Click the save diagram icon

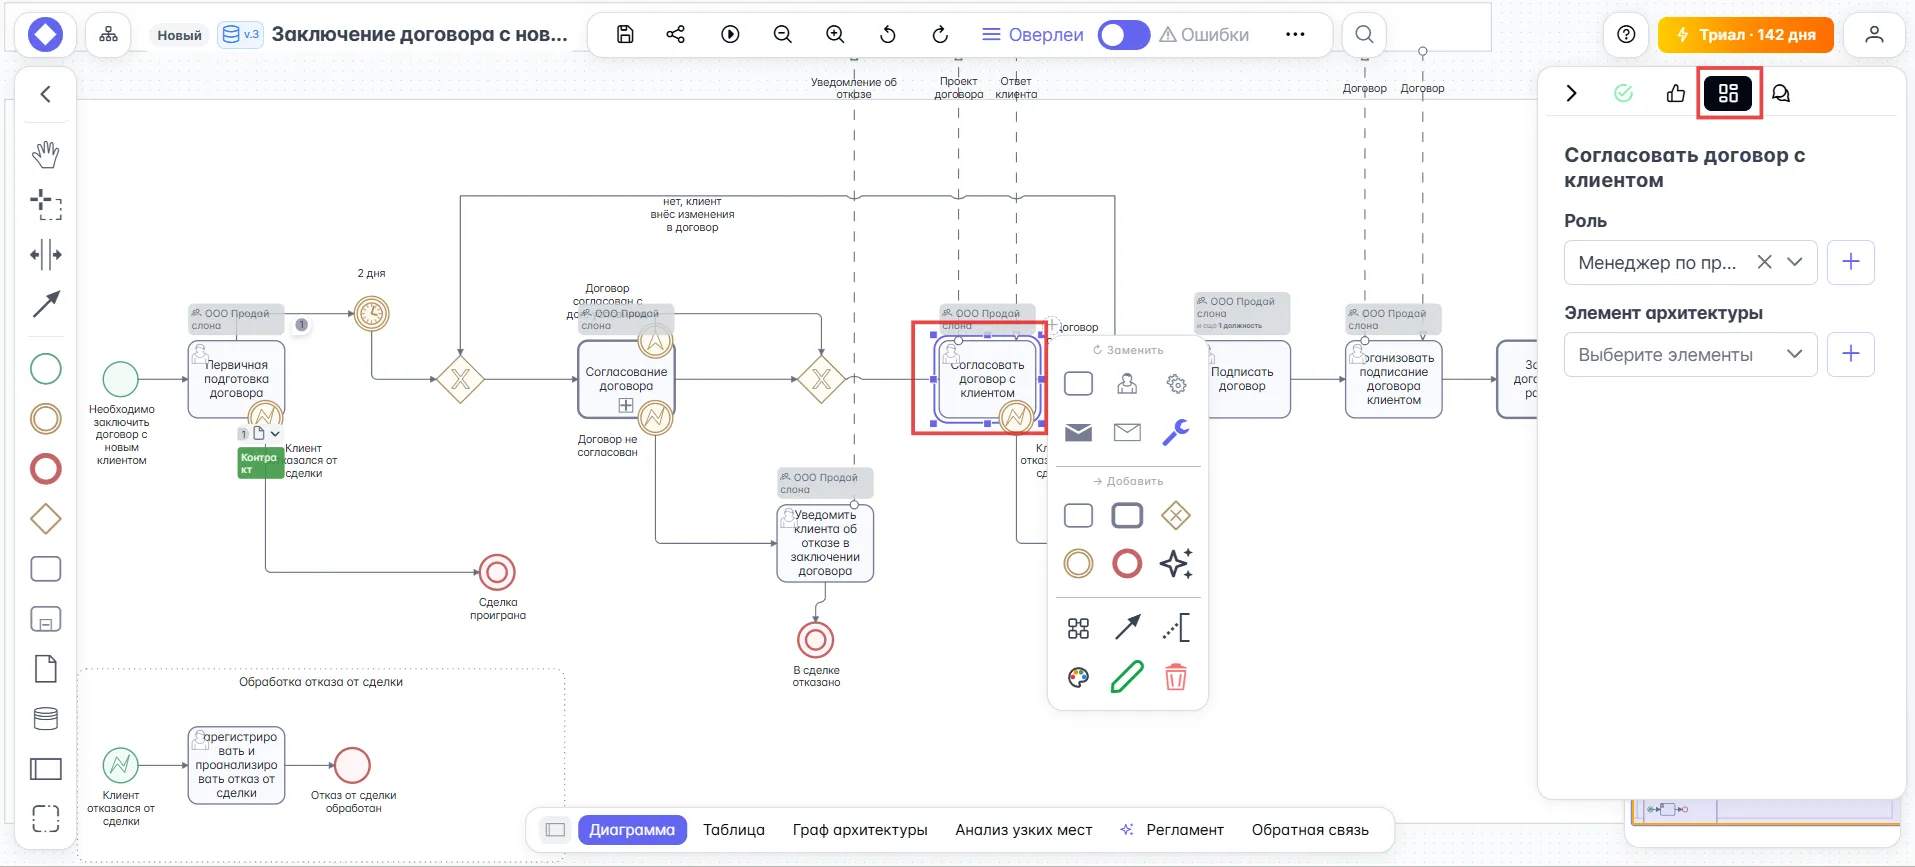pos(625,34)
